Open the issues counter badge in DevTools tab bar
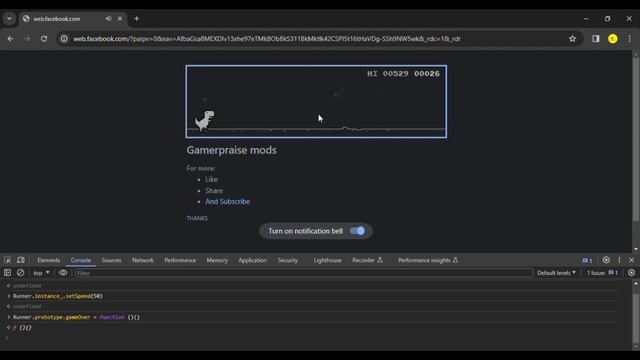 [x=587, y=260]
